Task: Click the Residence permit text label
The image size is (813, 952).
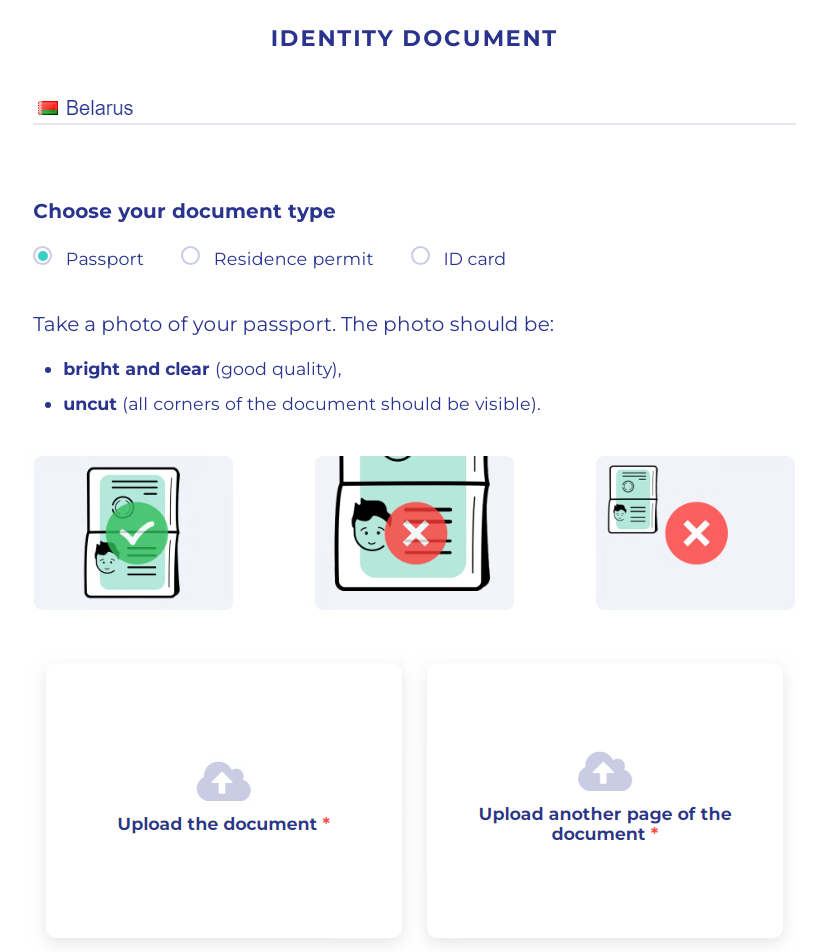Action: pos(293,259)
